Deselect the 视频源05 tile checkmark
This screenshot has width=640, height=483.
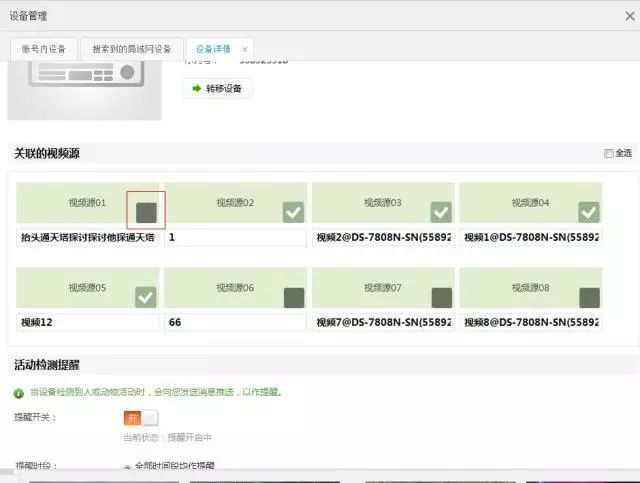(146, 297)
